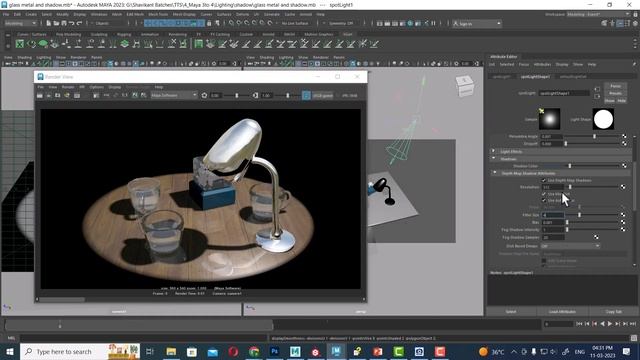The height and width of the screenshot is (360, 640).
Task: Click the gamma icon in Render View toolbar
Action: pos(256,95)
